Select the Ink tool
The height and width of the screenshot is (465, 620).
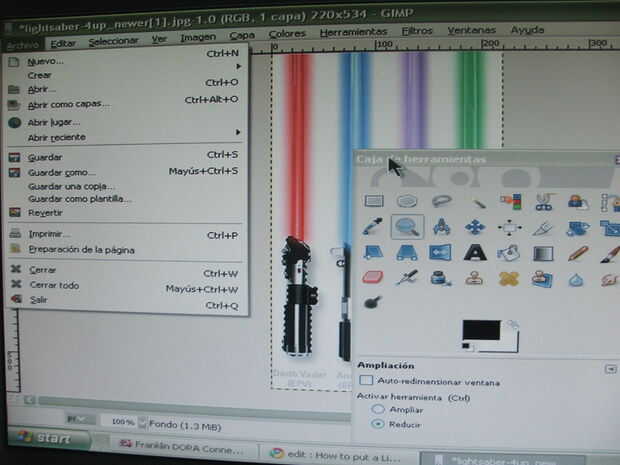pos(440,278)
